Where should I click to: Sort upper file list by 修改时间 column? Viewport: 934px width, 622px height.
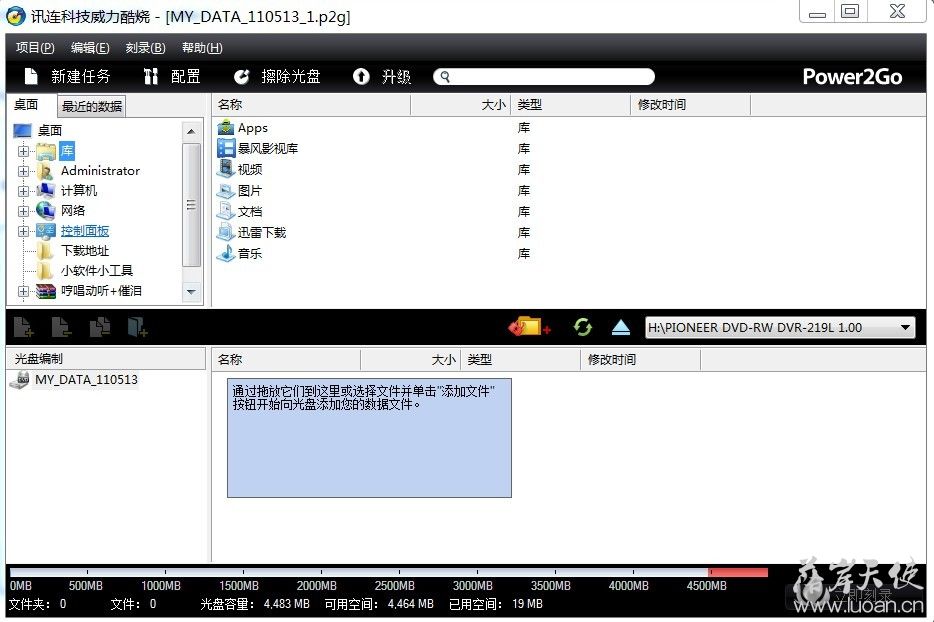(690, 105)
